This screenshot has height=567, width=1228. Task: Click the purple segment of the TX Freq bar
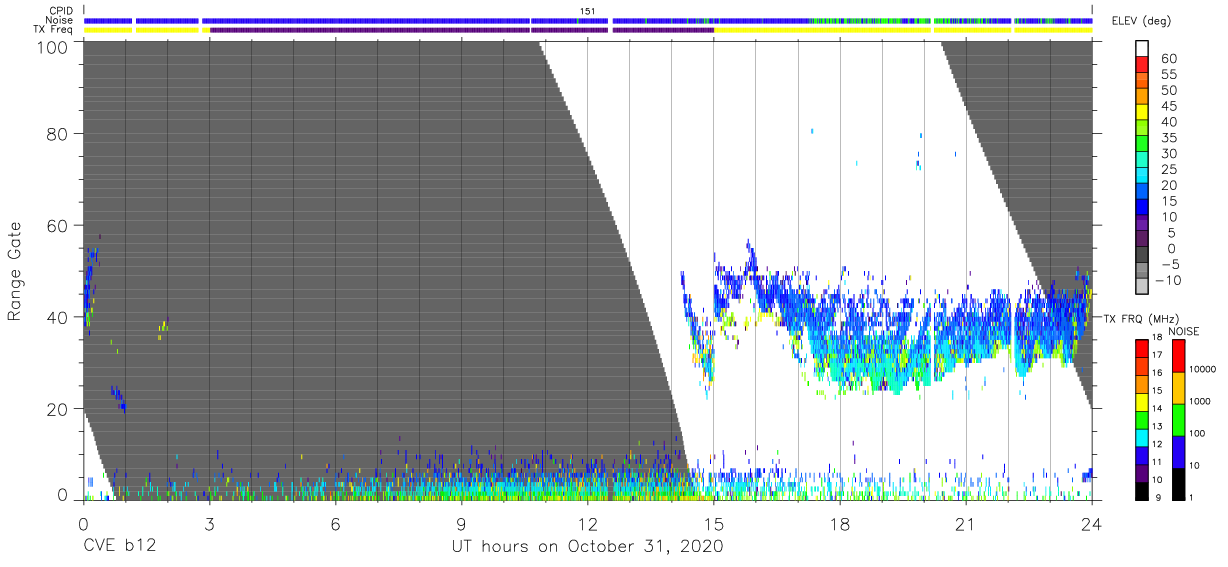tap(461, 30)
